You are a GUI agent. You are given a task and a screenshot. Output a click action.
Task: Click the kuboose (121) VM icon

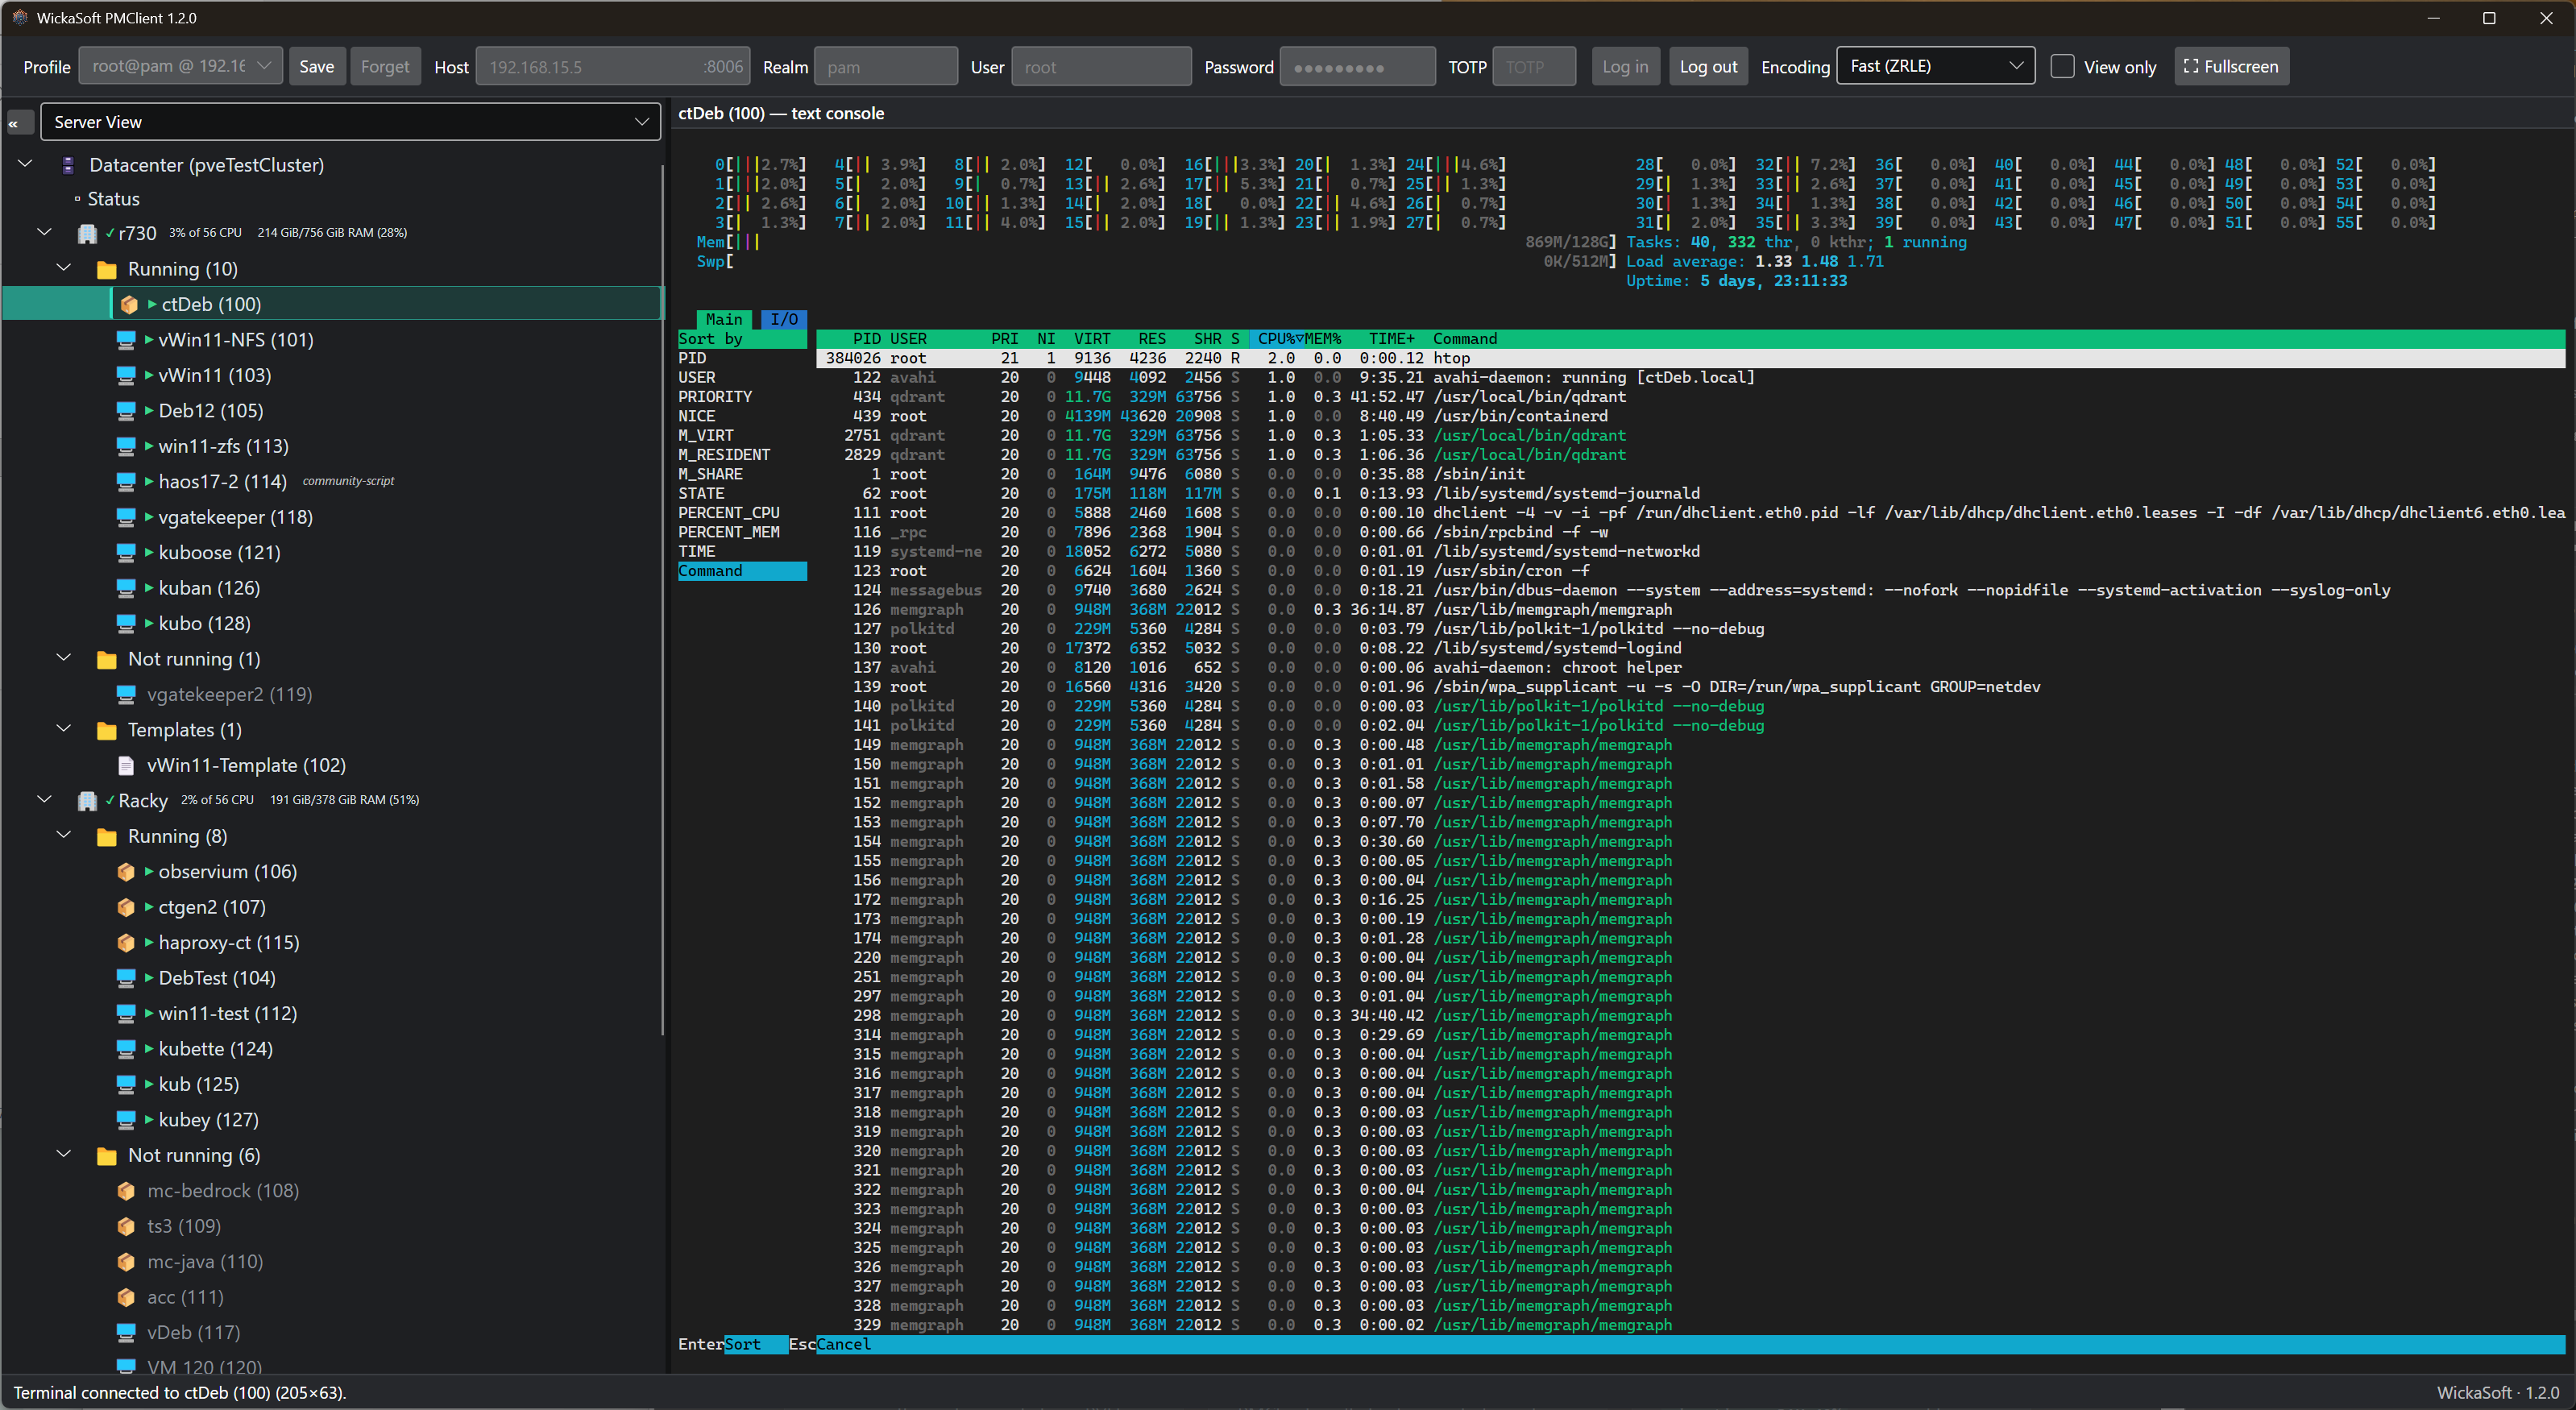pyautogui.click(x=126, y=553)
